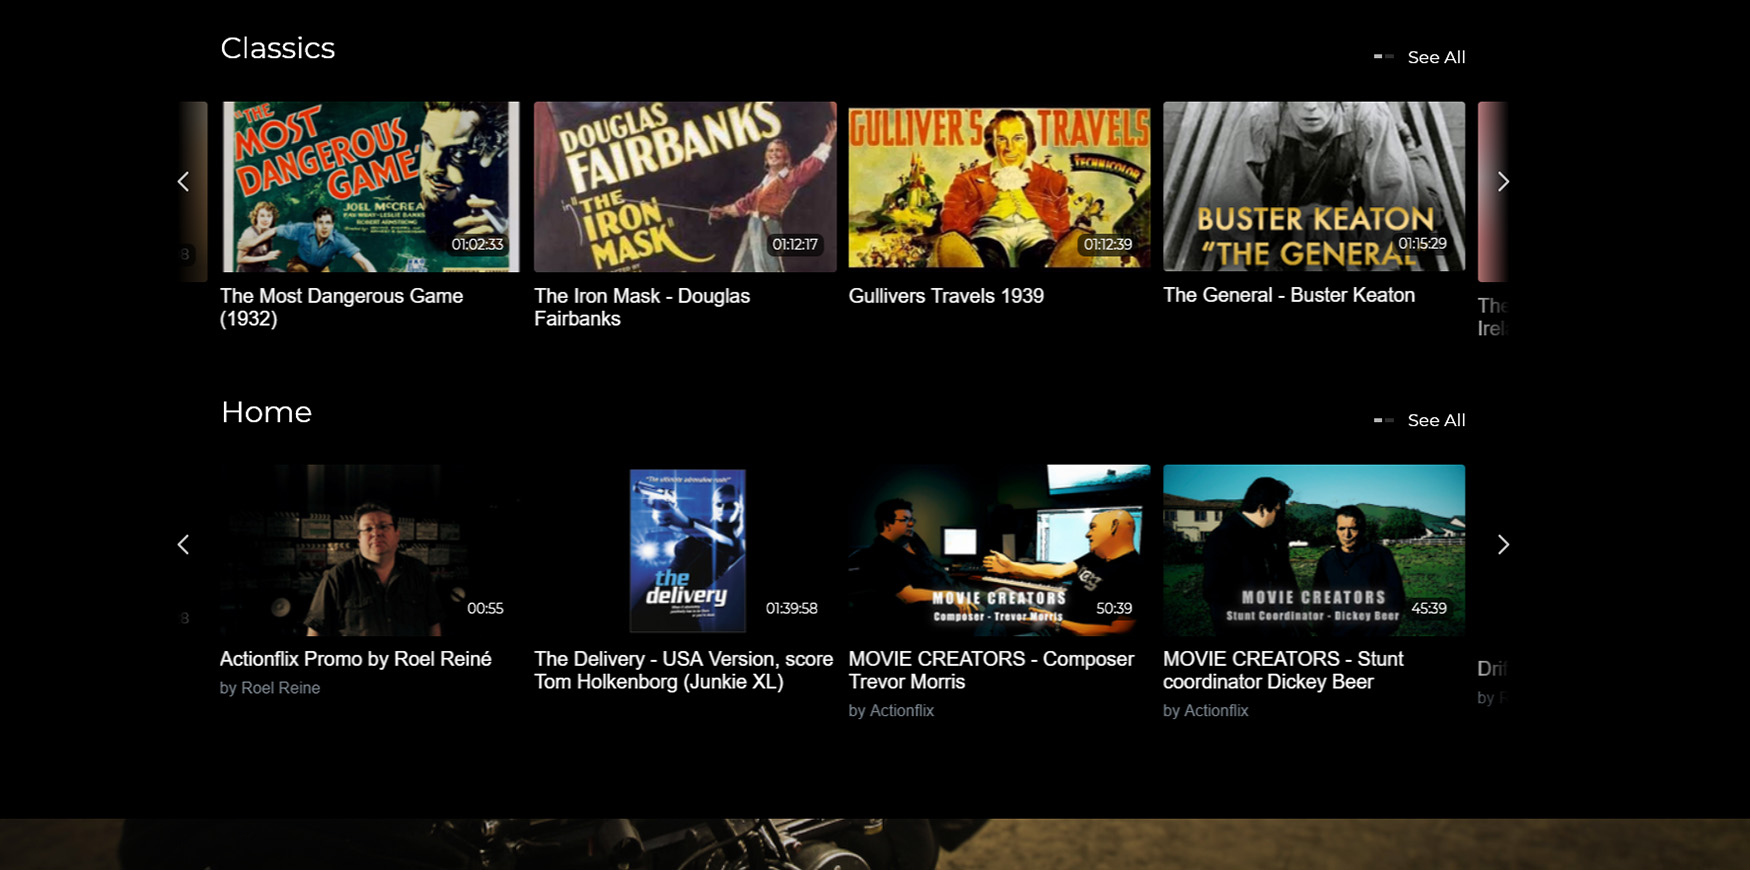Click the Classics carousel right arrow
Image resolution: width=1750 pixels, height=870 pixels.
point(1502,182)
